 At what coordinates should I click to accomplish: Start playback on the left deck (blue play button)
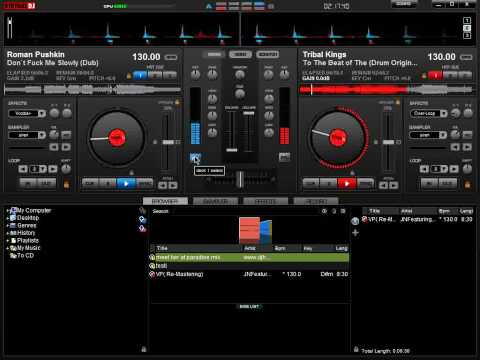pos(126,184)
